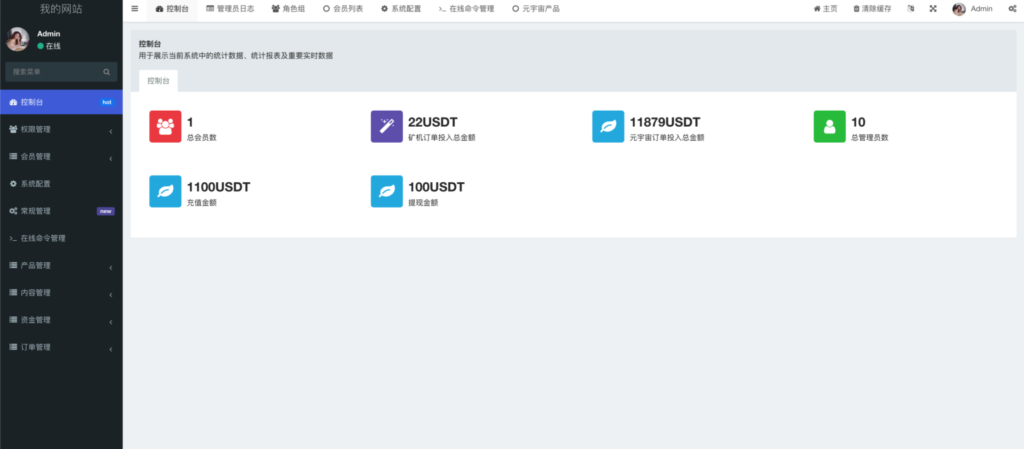Expand the 资金管理 sidebar menu
Screen dimensions: 1024x449
point(61,320)
